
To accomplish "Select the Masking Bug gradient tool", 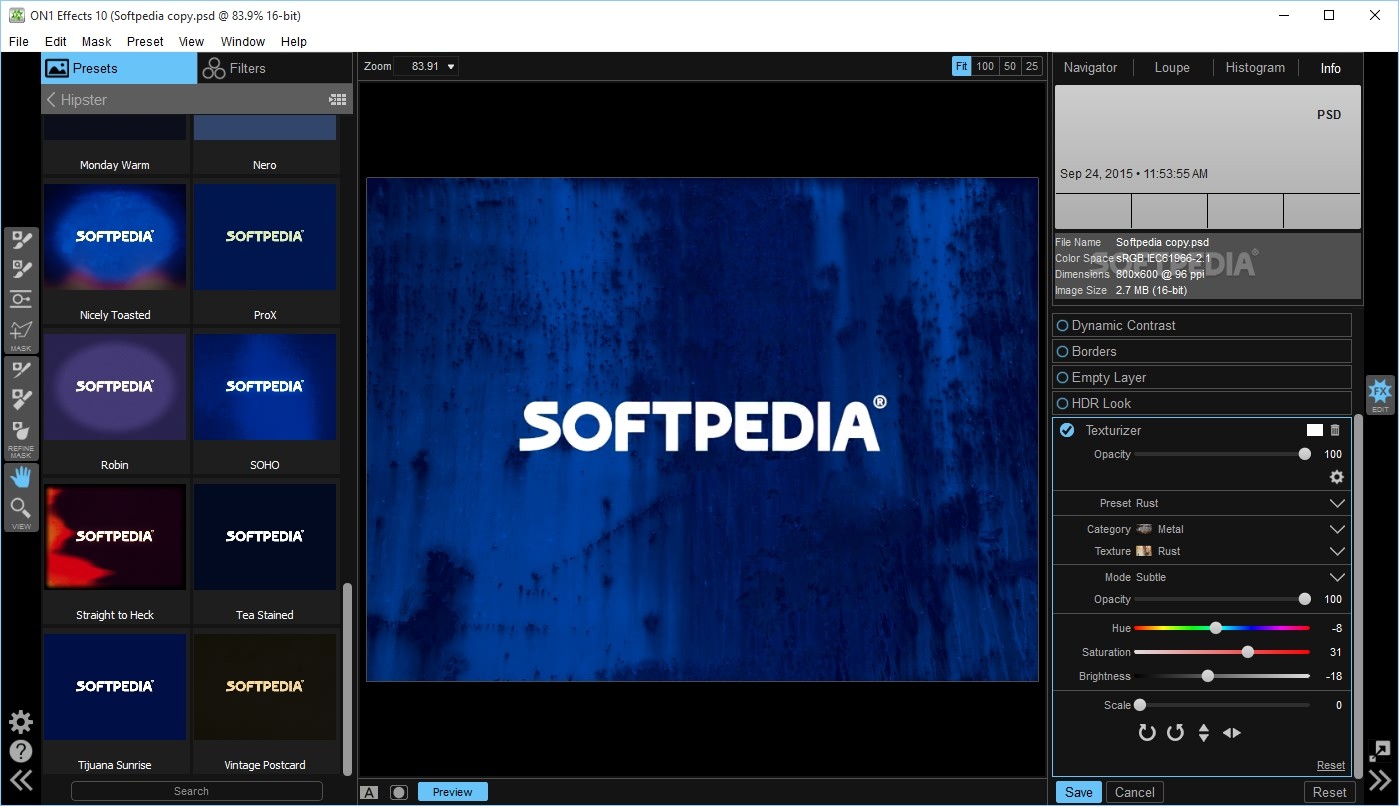I will tap(21, 299).
